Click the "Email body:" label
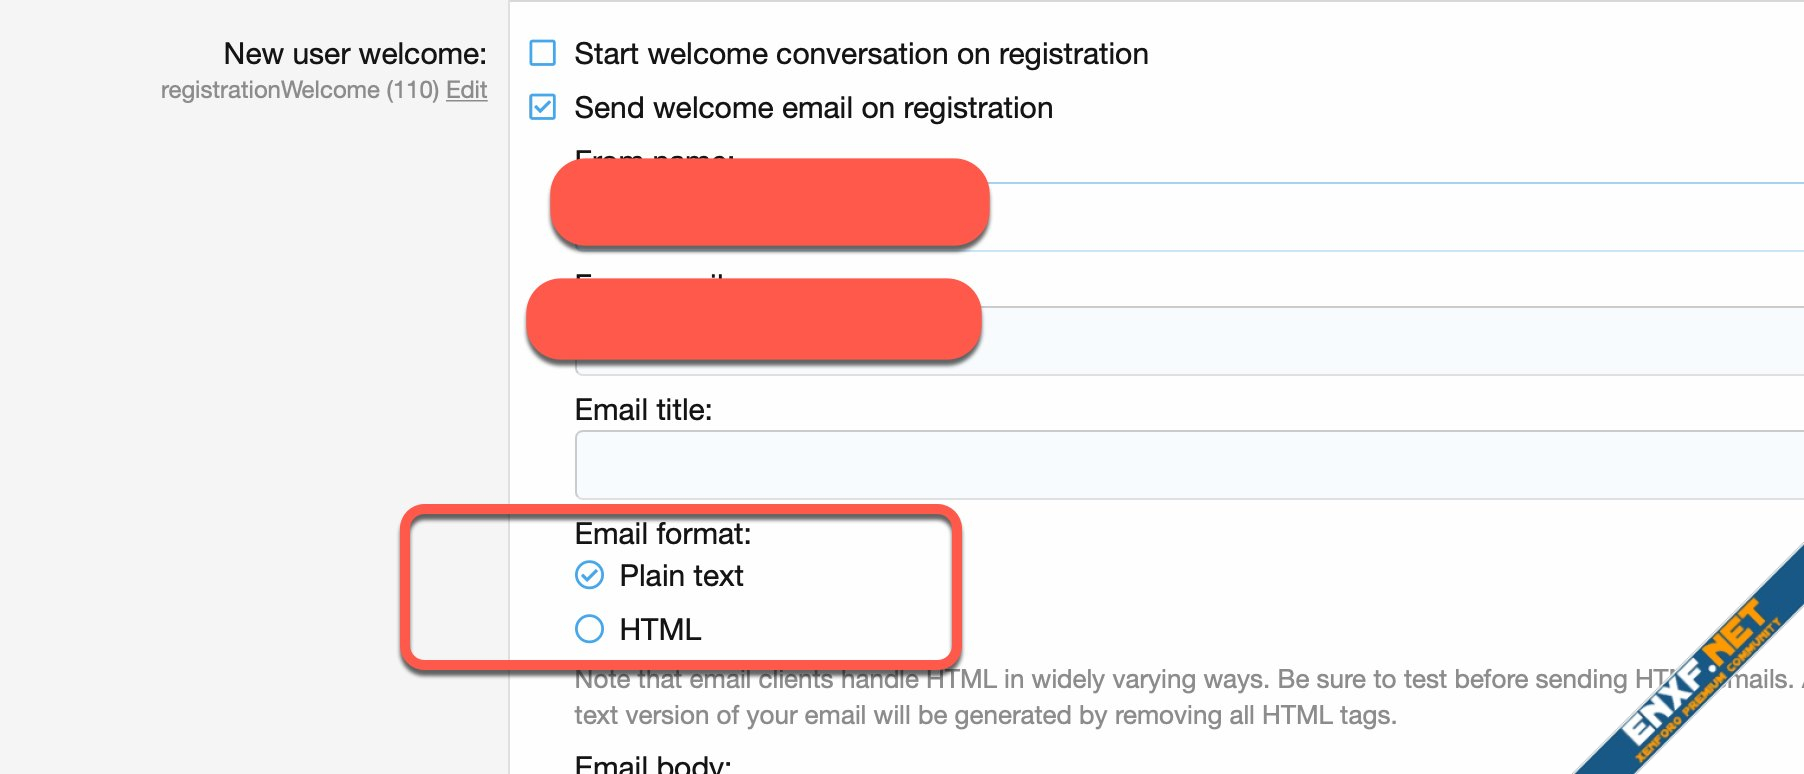1804x774 pixels. tap(653, 764)
